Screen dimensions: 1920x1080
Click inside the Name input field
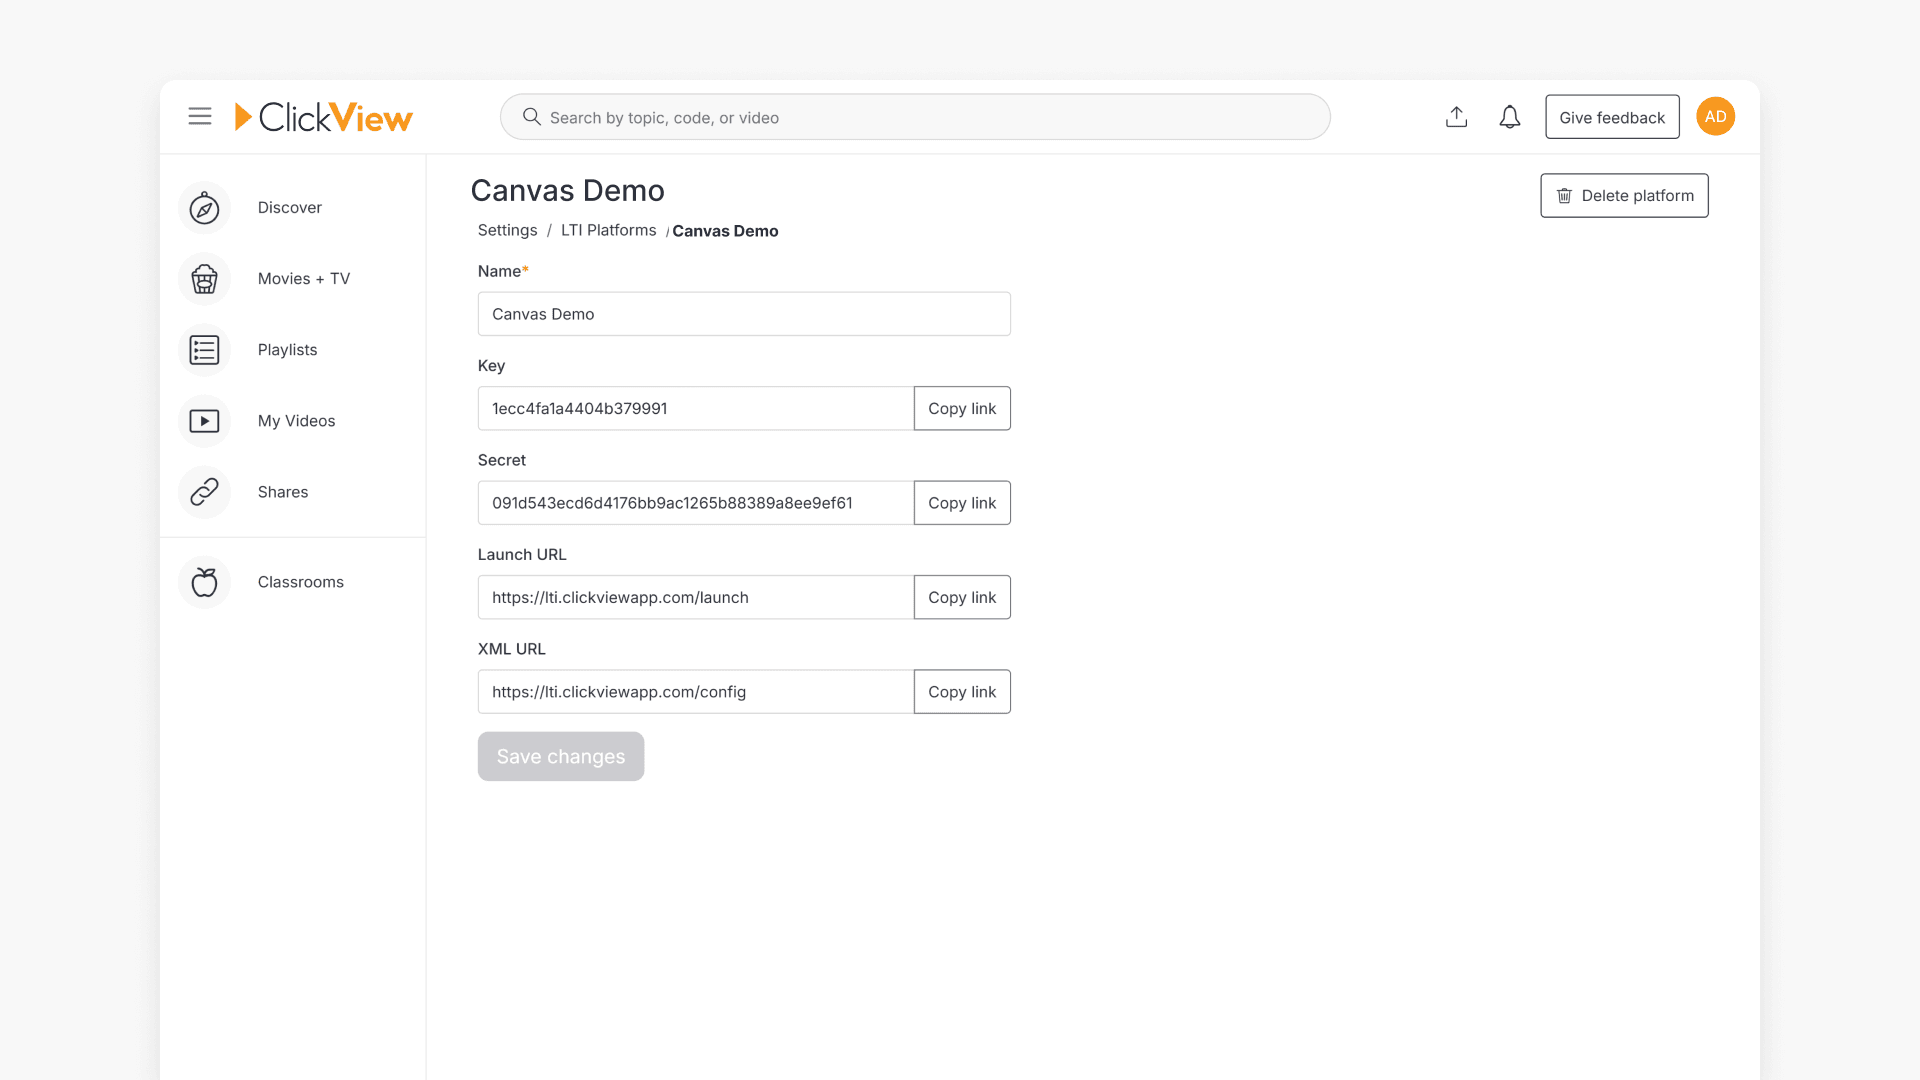coord(744,313)
